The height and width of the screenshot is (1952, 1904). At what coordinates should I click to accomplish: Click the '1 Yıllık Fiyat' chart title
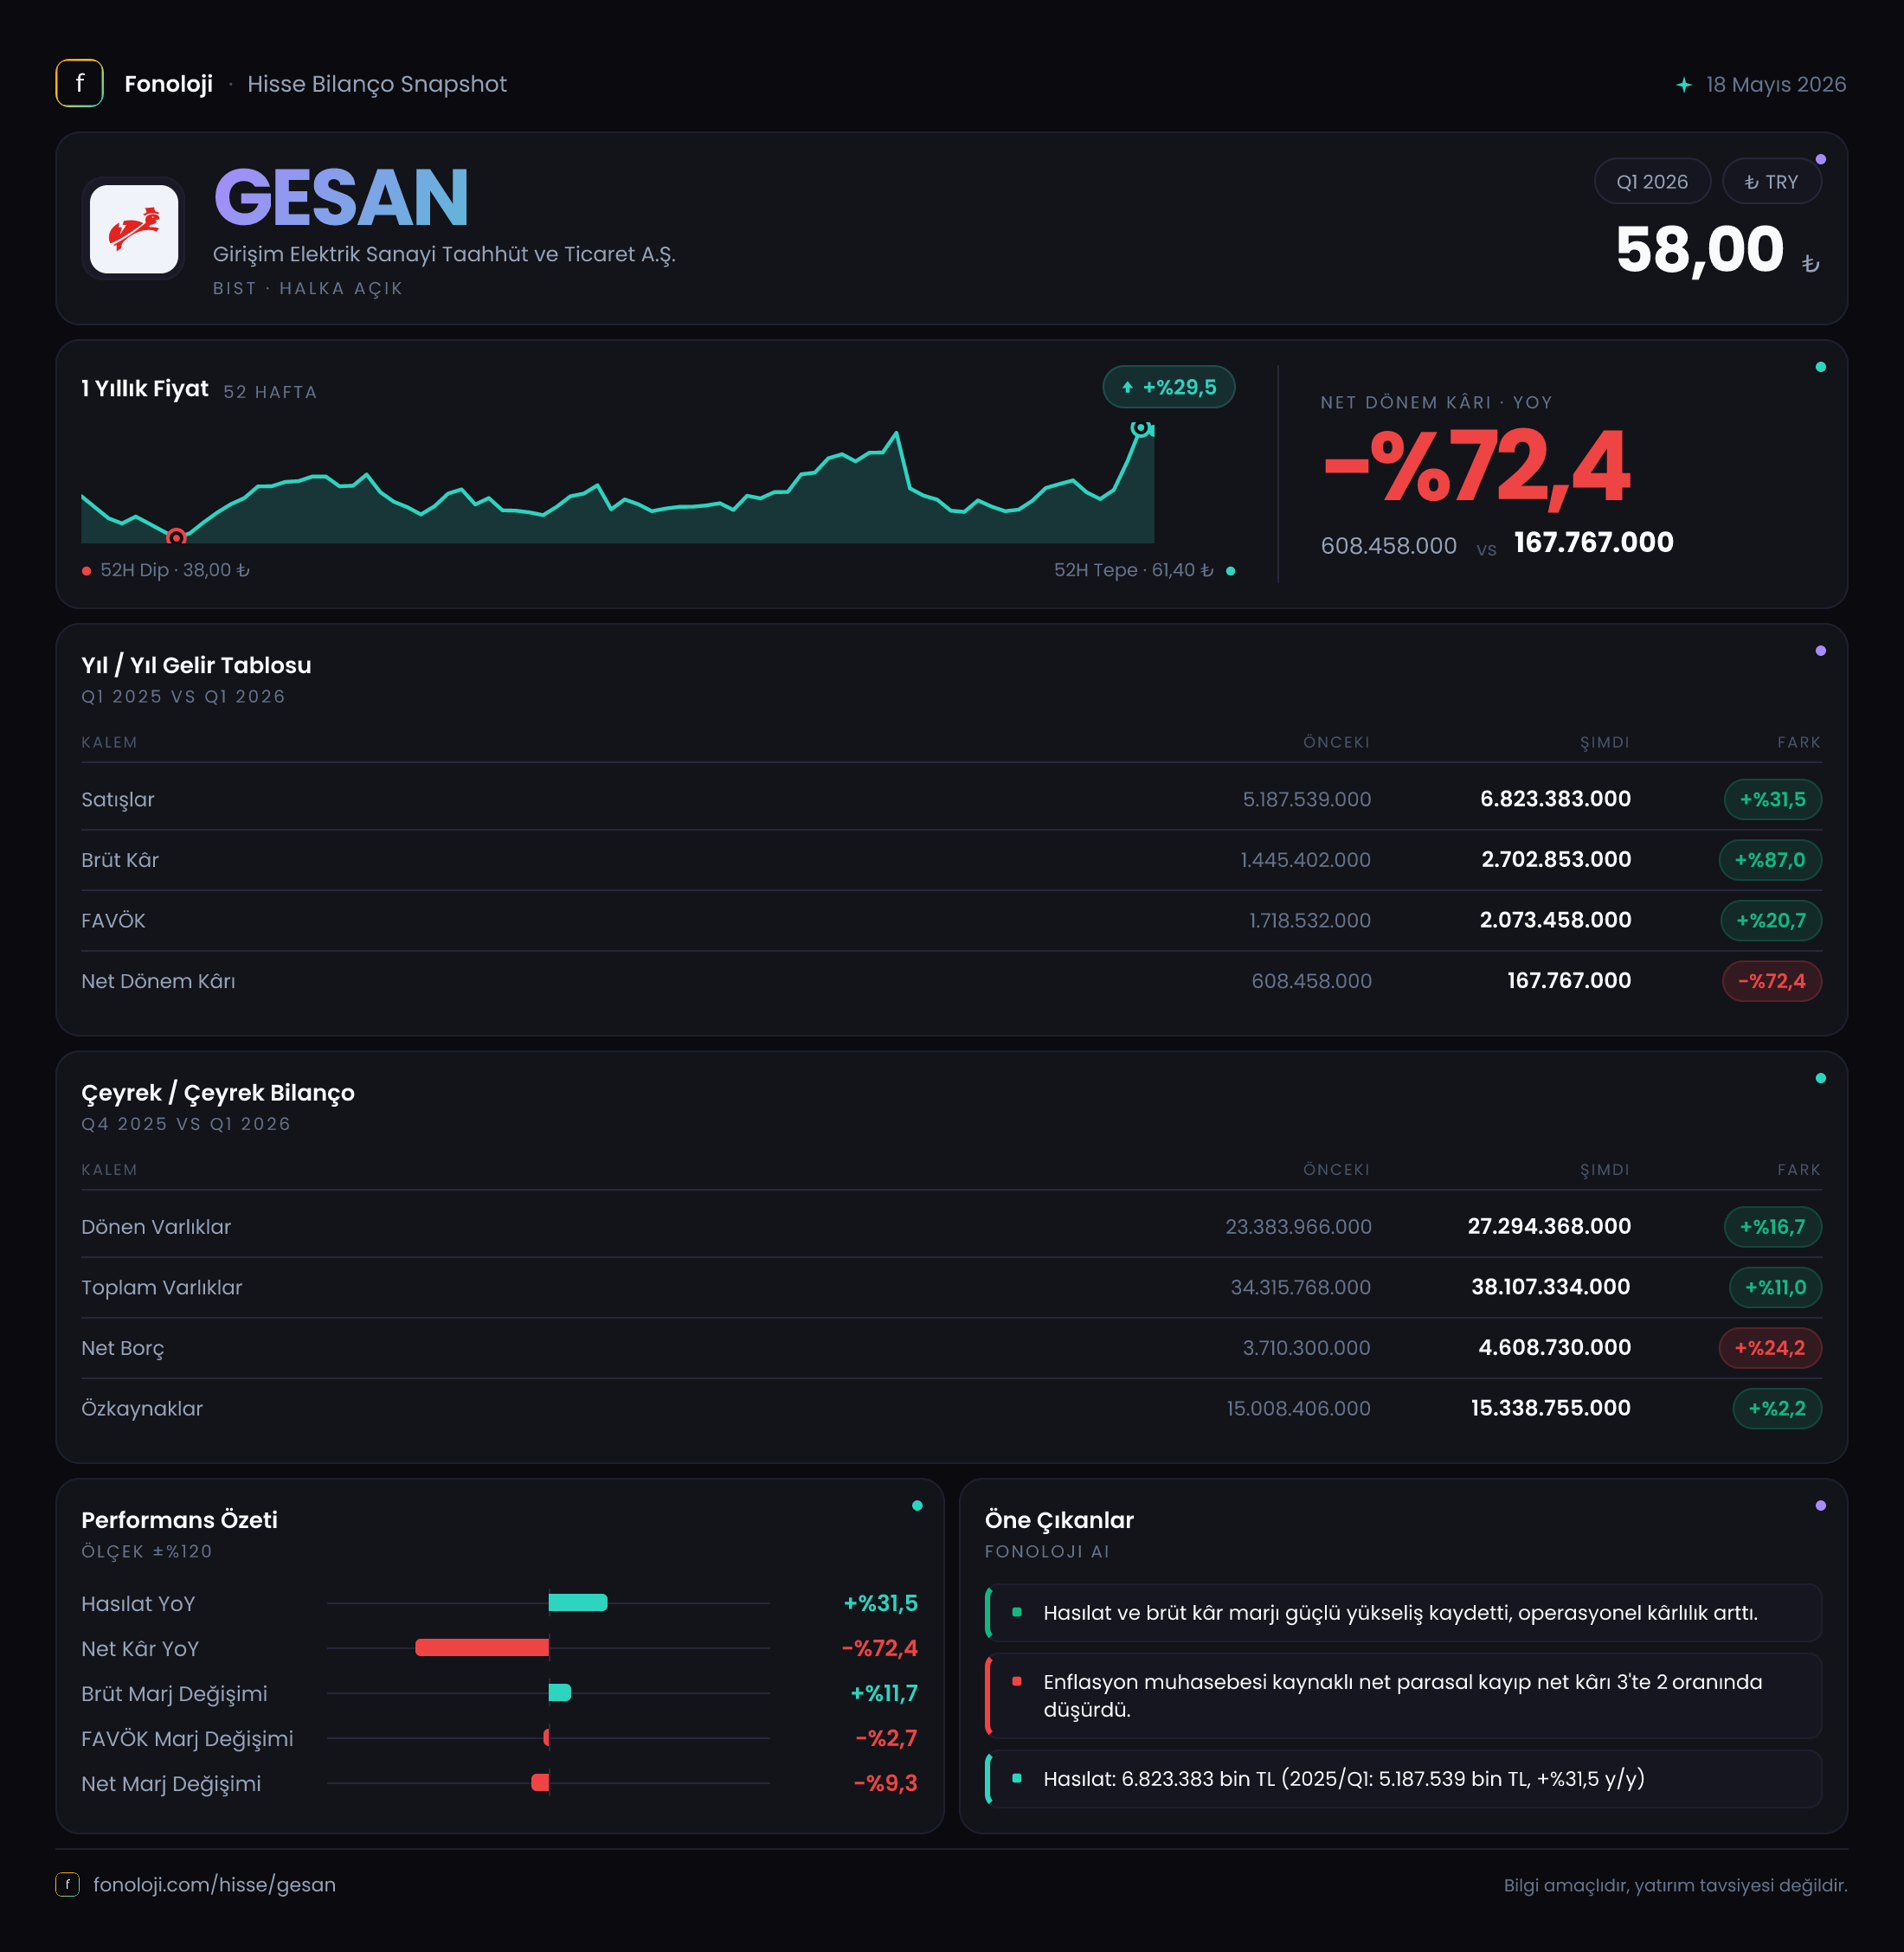[145, 389]
